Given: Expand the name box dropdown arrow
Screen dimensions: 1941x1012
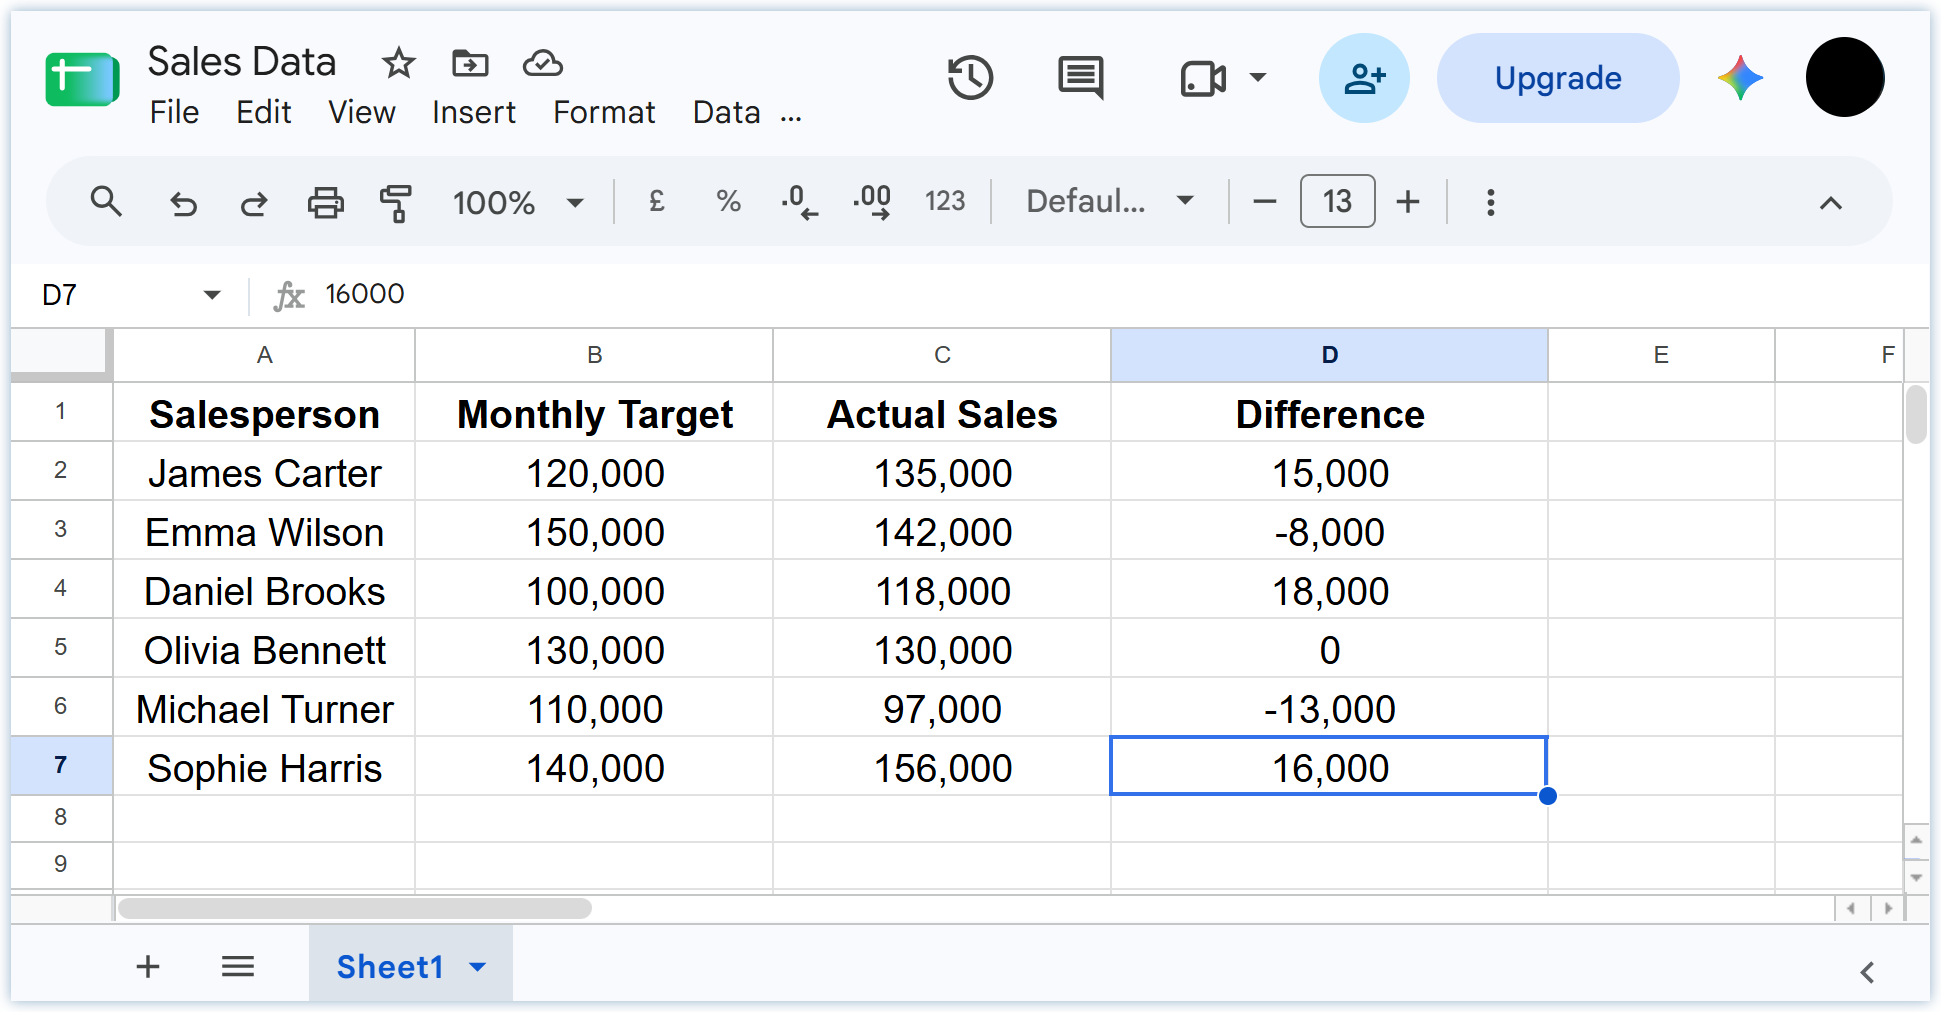Looking at the screenshot, I should click(212, 295).
